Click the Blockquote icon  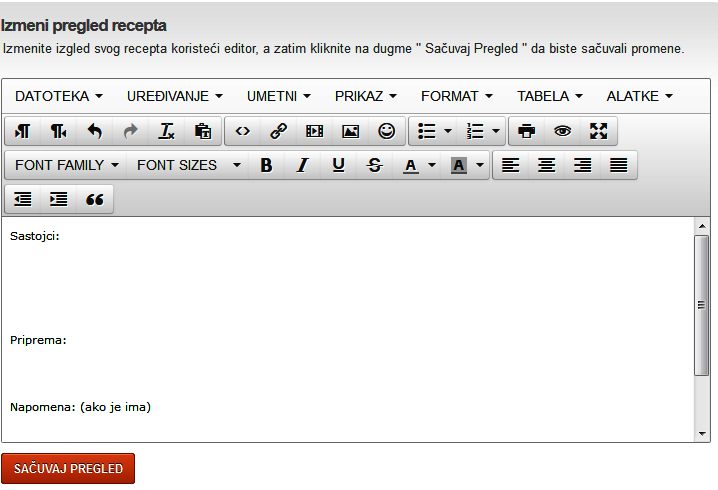tap(95, 199)
